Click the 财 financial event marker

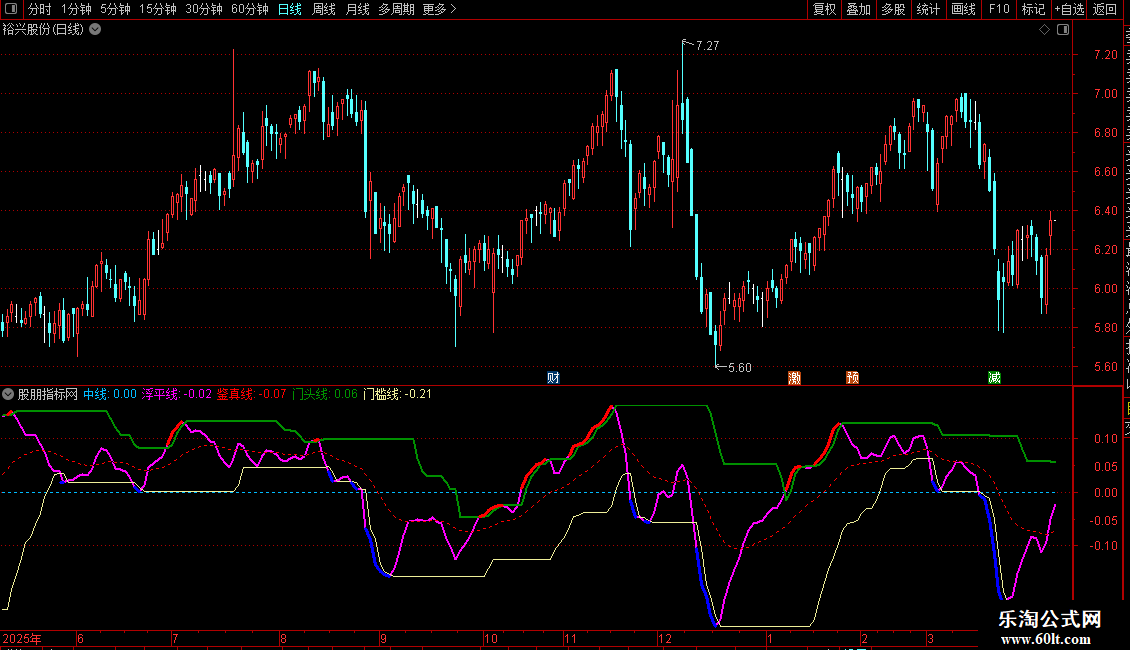coord(553,378)
